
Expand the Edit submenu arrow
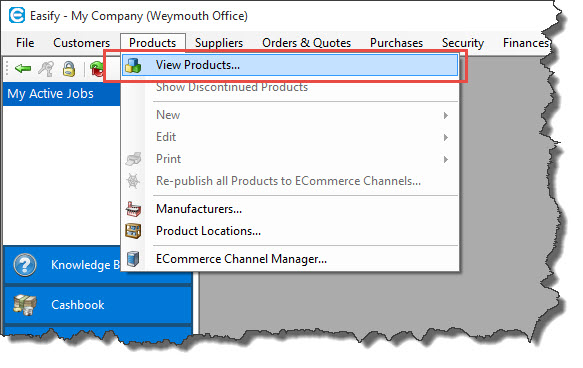445,138
